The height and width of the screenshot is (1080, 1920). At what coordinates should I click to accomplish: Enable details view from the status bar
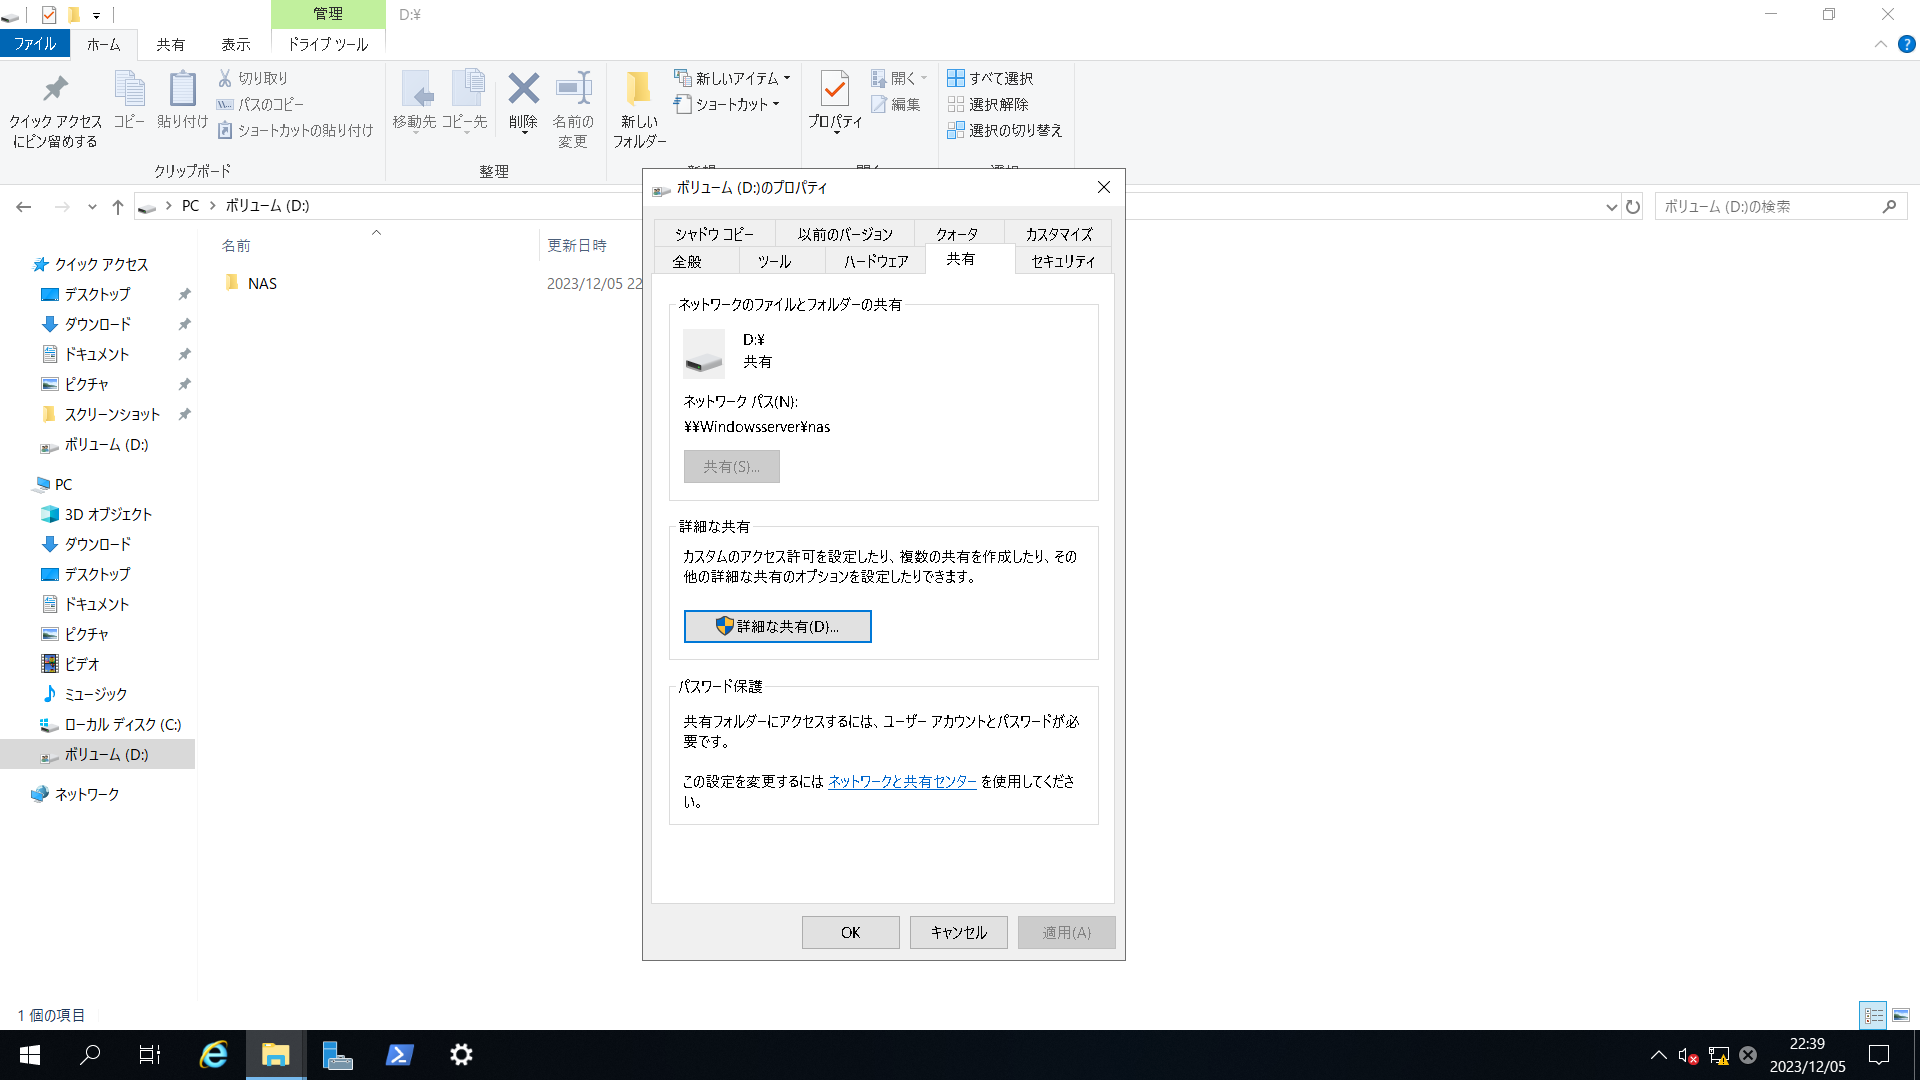[x=1872, y=1014]
